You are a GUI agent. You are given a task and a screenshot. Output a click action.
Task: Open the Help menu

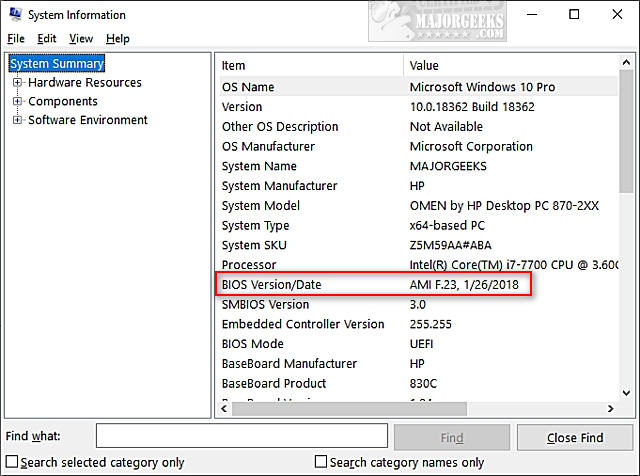[x=118, y=39]
